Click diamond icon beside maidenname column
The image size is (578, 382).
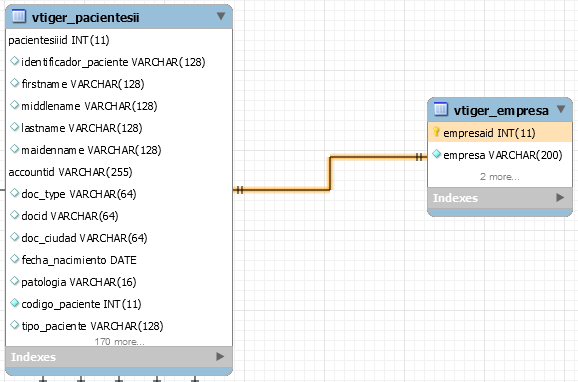point(14,149)
